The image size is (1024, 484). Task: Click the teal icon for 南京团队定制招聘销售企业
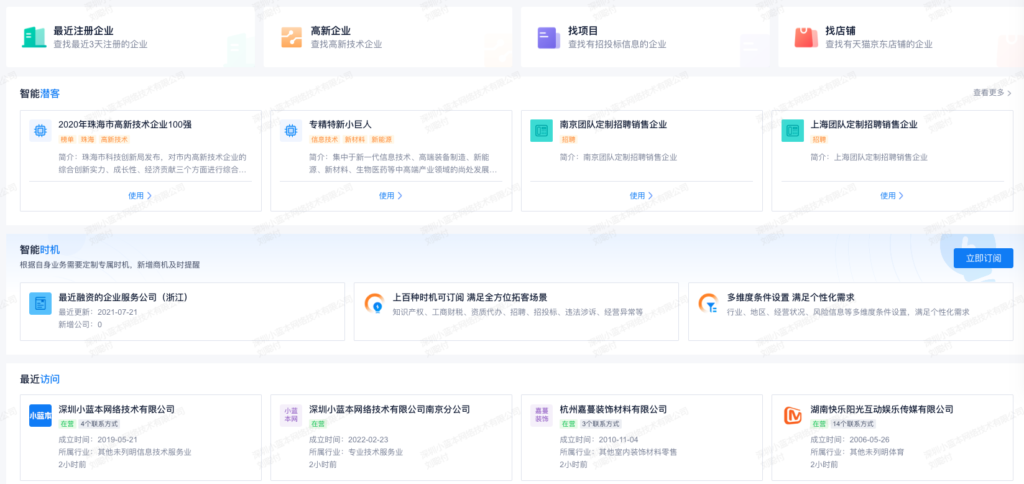tap(541, 130)
